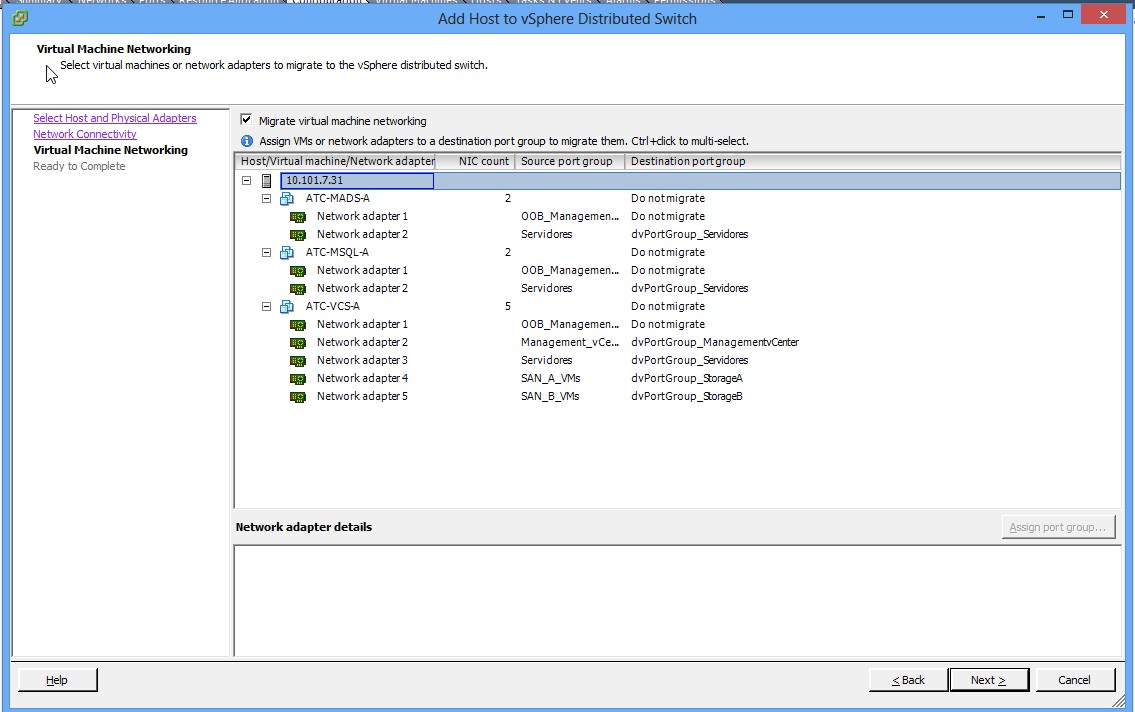1135x712 pixels.
Task: Click the ATC-MADS-A virtual machine icon
Action: coord(287,199)
